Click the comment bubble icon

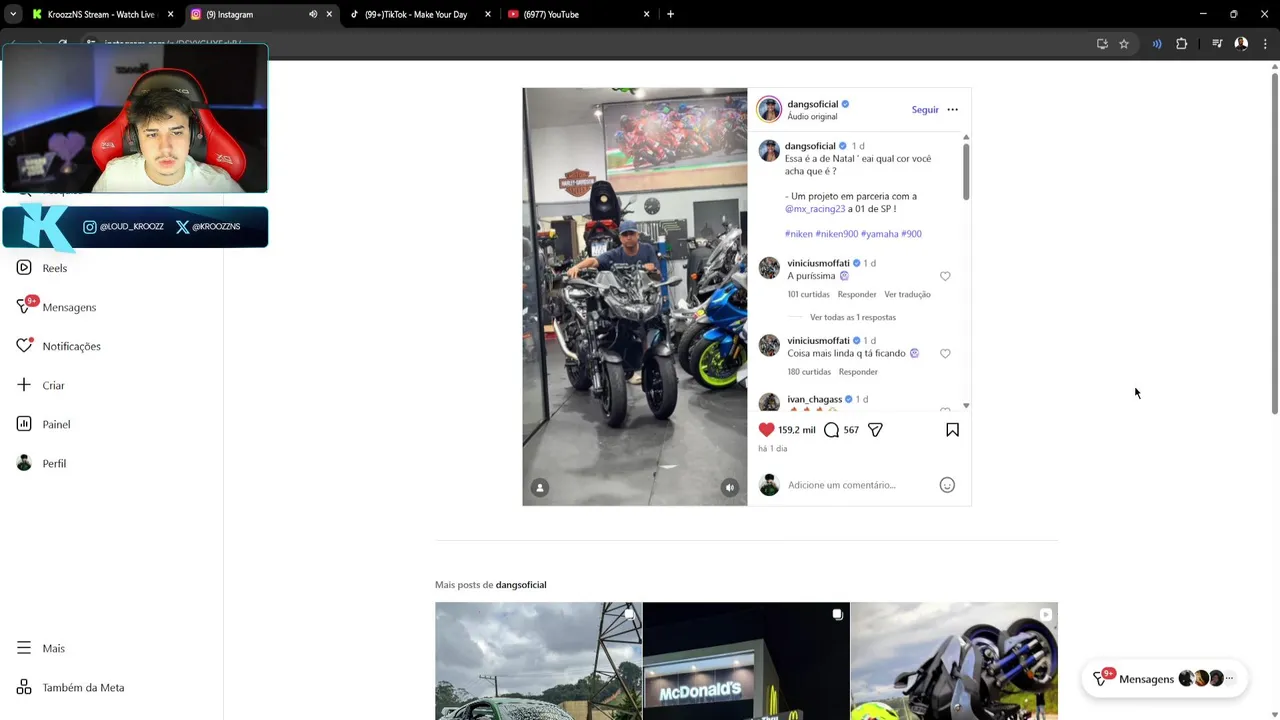(831, 430)
